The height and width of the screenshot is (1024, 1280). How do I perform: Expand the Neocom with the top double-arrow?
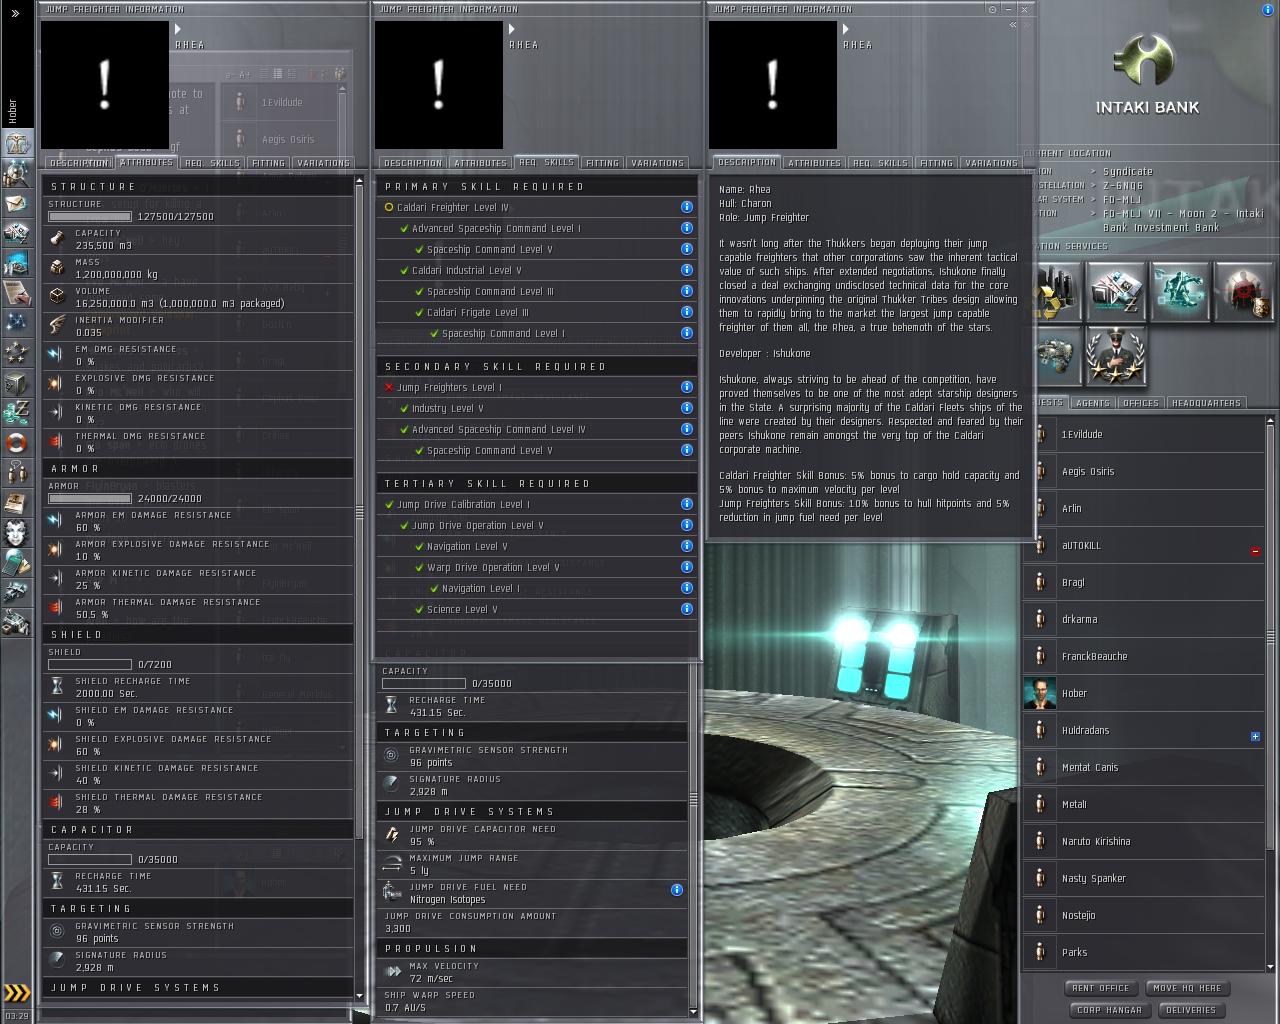coord(15,13)
